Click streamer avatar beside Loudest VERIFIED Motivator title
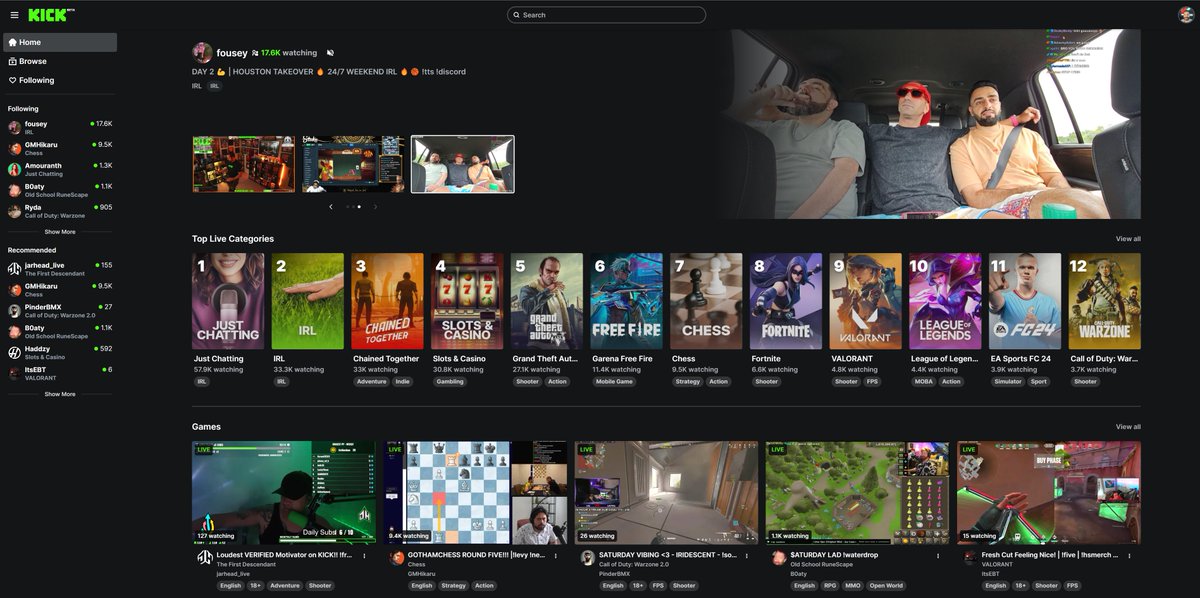 coord(204,558)
